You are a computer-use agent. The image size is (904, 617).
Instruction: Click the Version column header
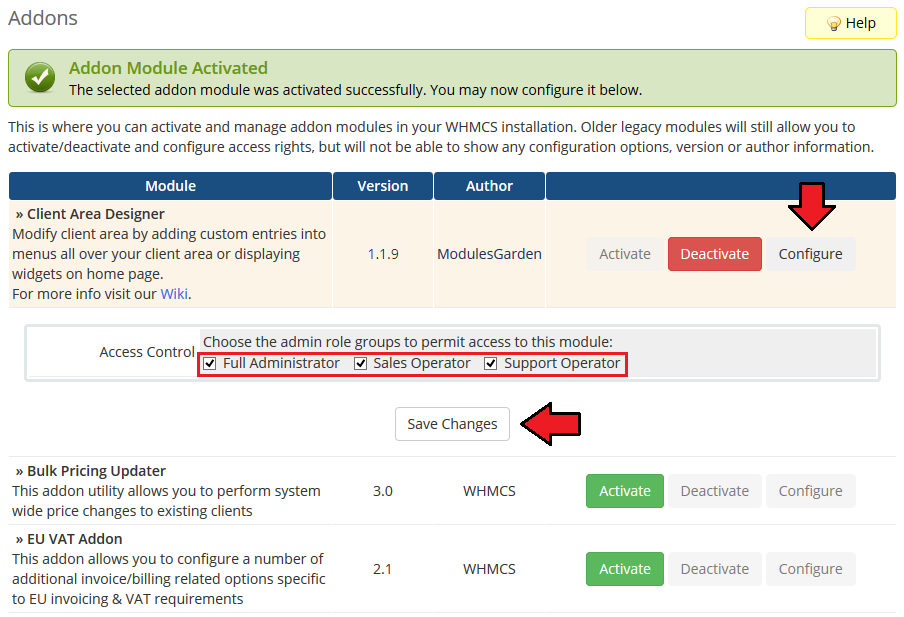point(382,186)
